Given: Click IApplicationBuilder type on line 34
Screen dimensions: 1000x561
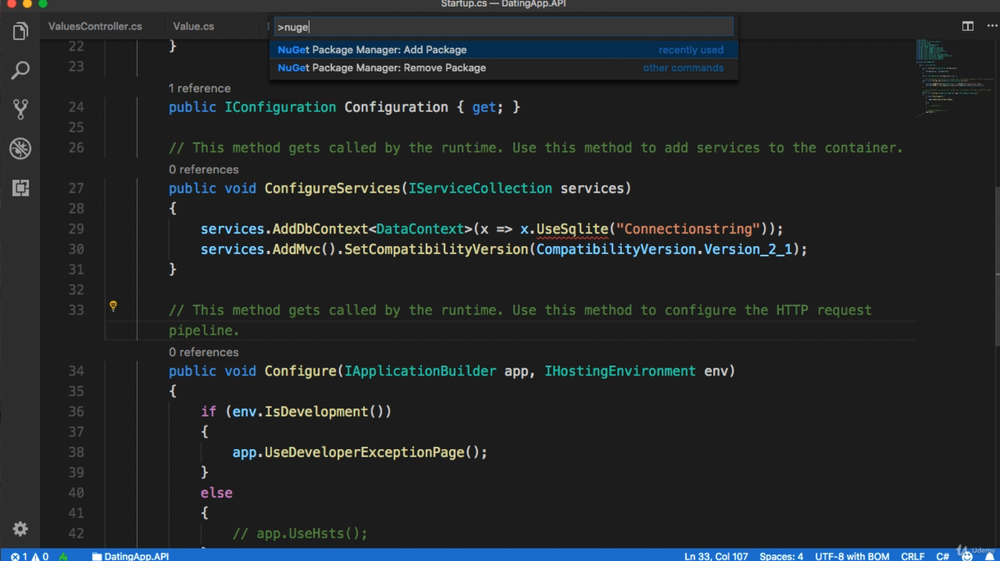Looking at the screenshot, I should tap(420, 371).
